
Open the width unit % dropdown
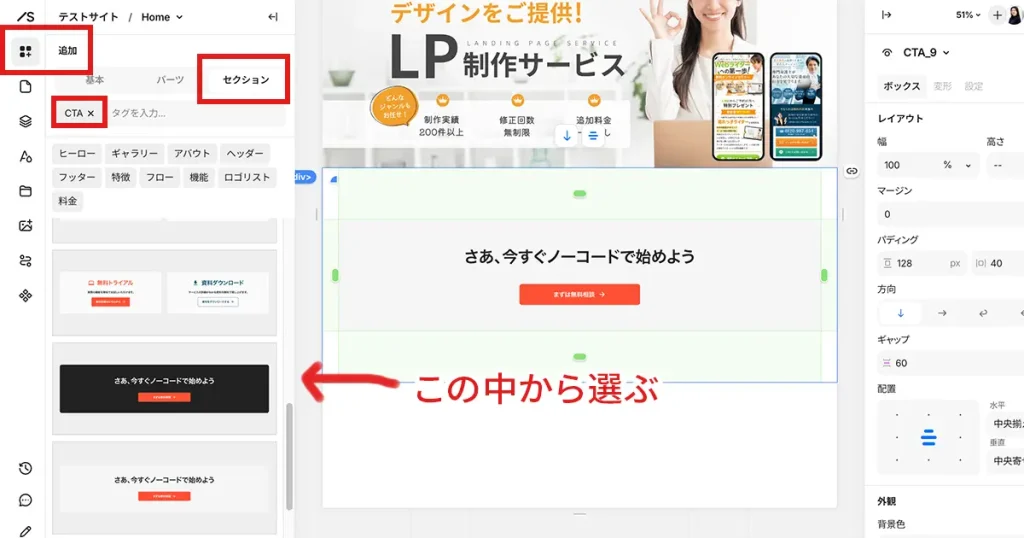tap(957, 165)
